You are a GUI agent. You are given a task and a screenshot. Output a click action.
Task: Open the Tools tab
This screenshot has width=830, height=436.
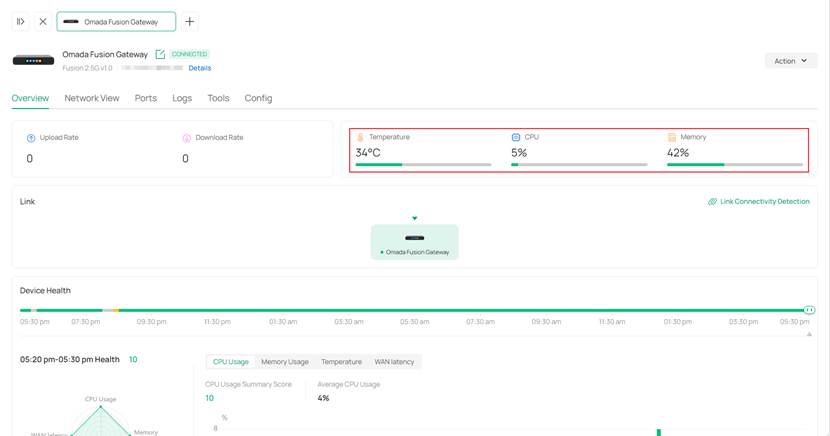218,98
